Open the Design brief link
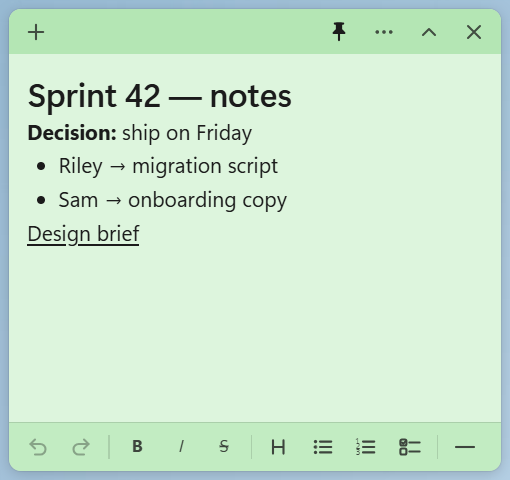The width and height of the screenshot is (510, 480). (x=83, y=234)
